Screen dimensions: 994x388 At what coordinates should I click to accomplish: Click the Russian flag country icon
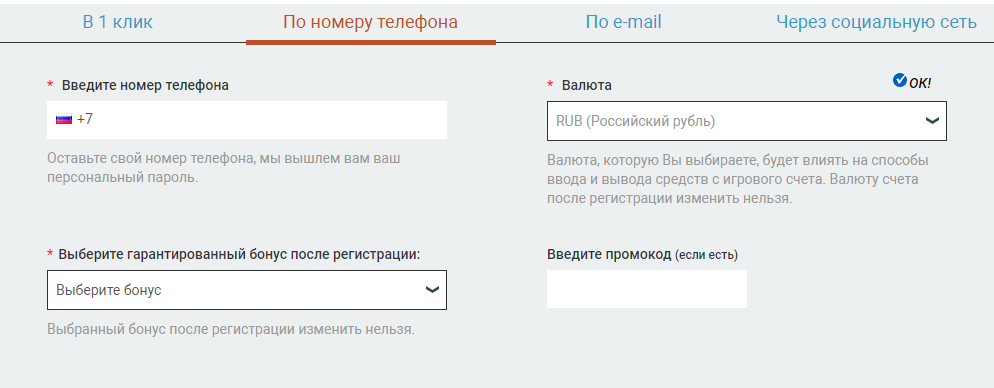tap(63, 119)
